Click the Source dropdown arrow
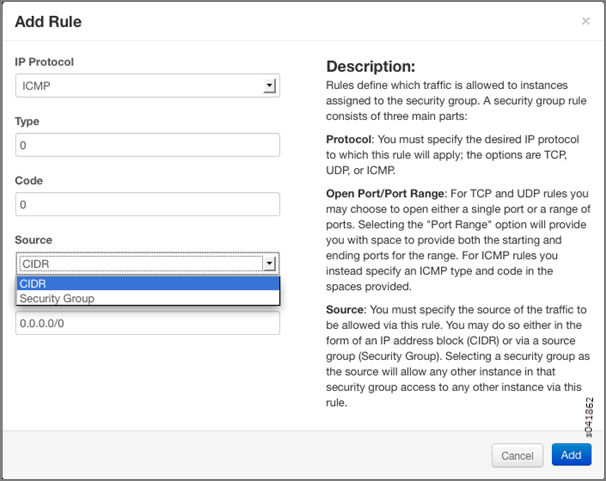The image size is (606, 481). pos(268,264)
